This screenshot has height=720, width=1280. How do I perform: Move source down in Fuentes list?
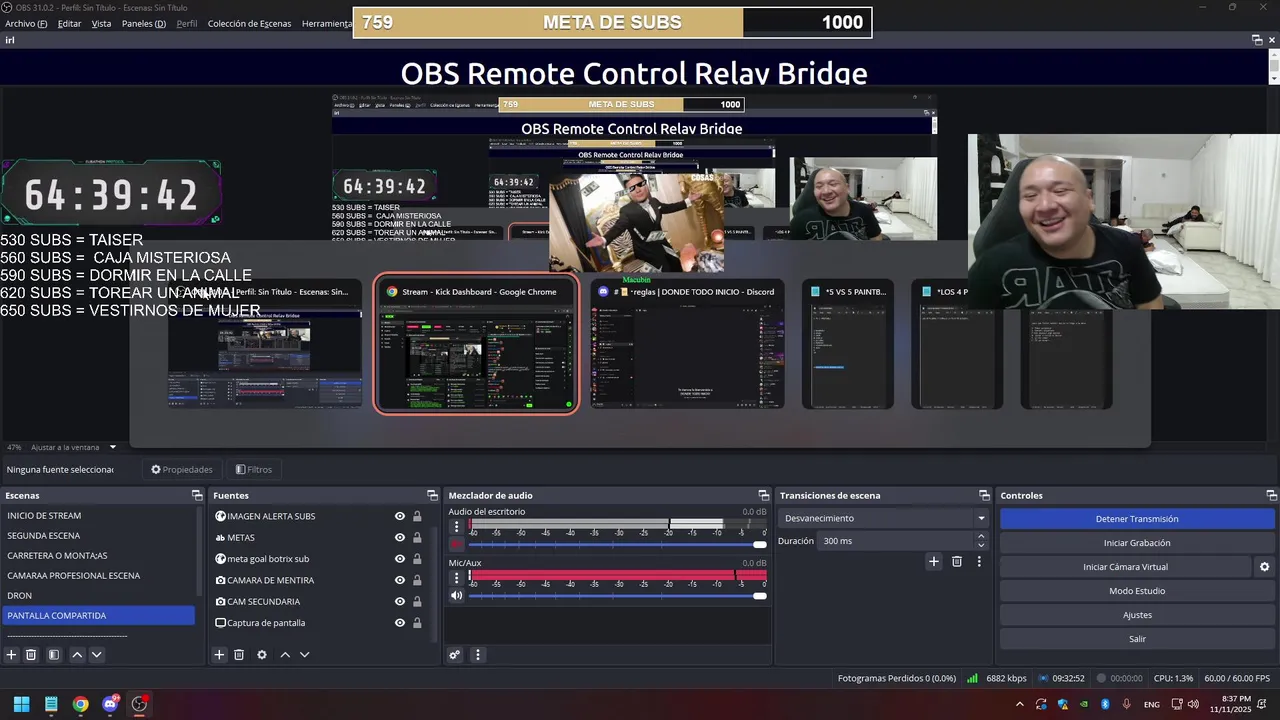(x=304, y=655)
